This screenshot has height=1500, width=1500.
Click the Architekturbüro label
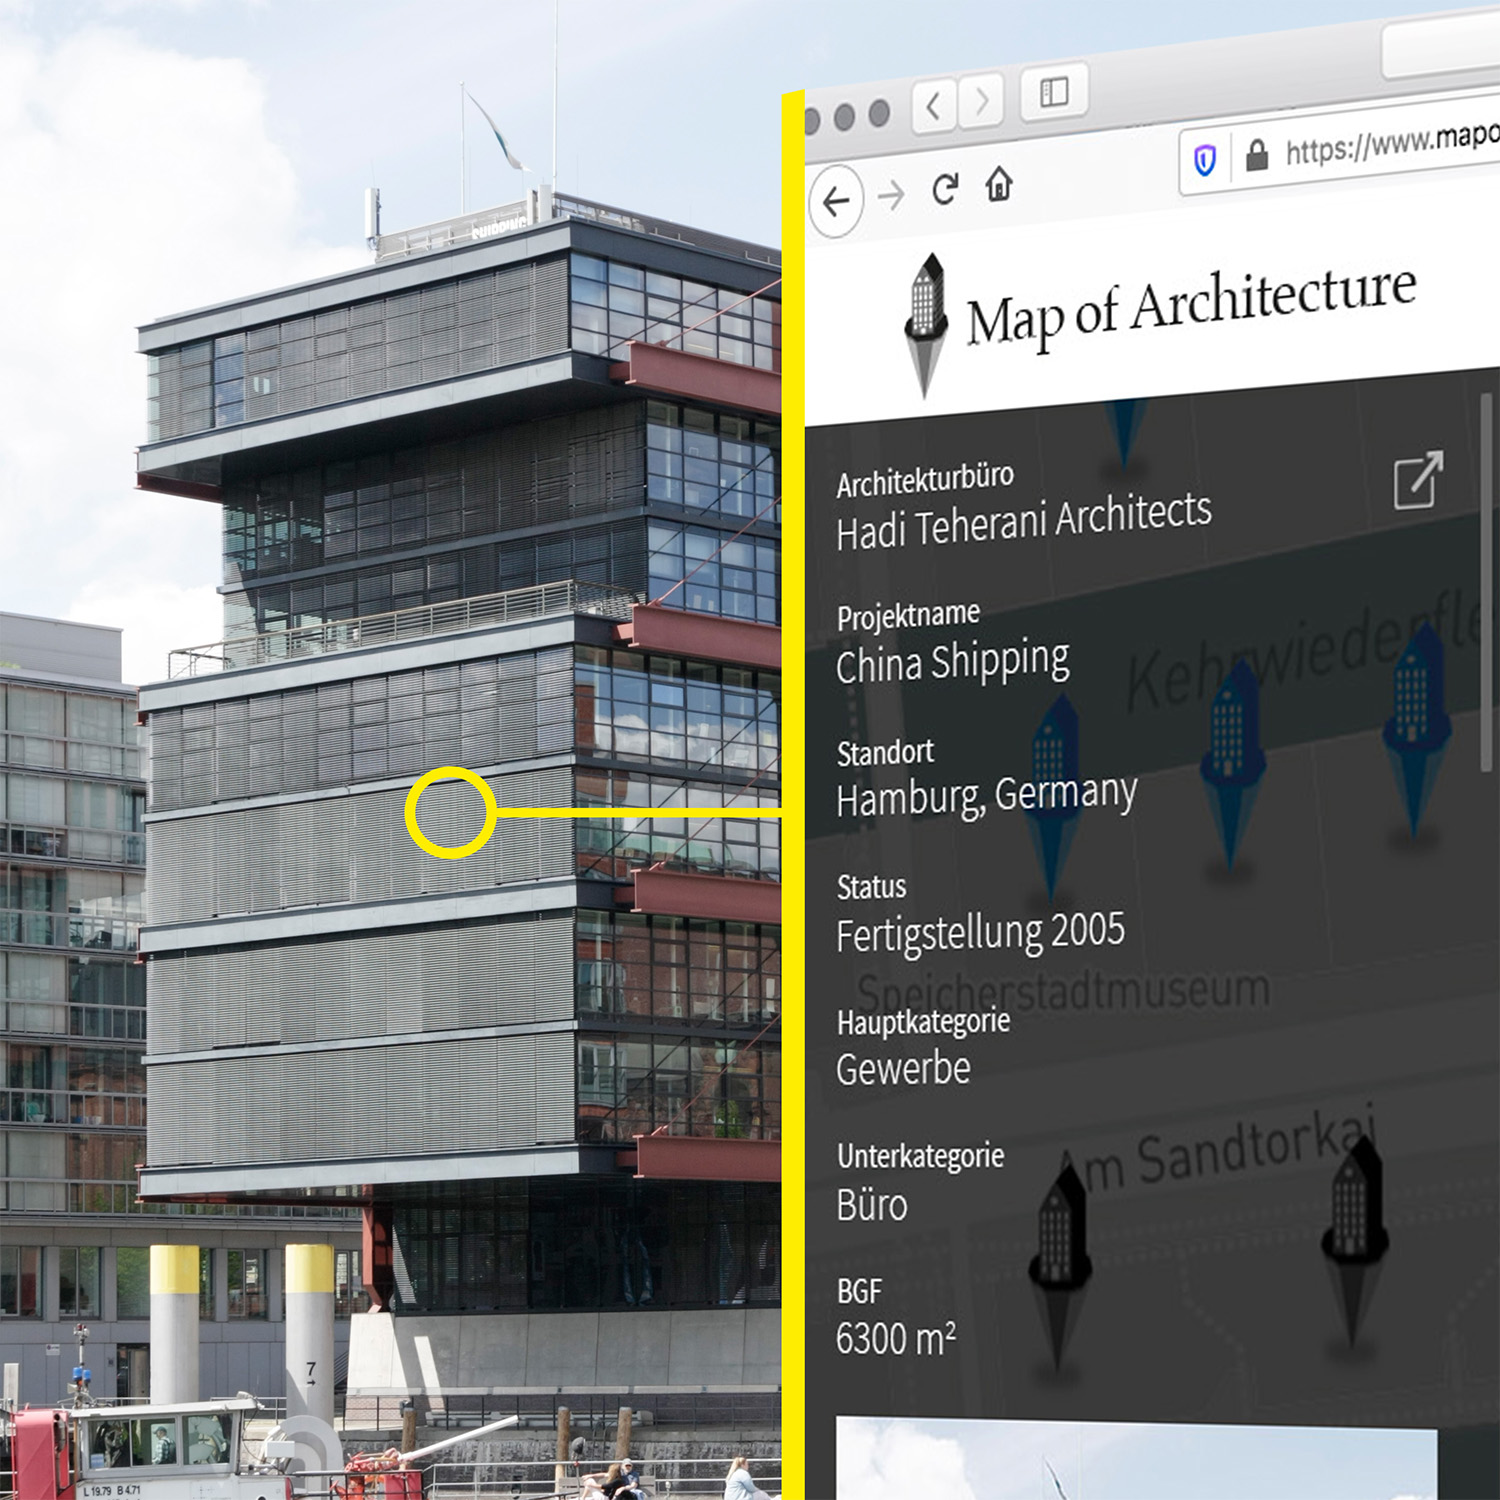(x=925, y=480)
